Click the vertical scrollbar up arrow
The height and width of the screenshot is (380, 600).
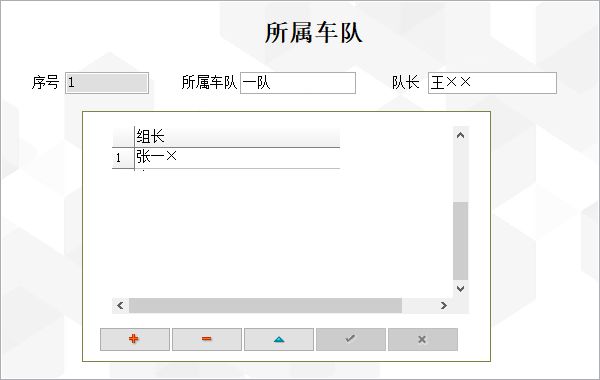pos(460,135)
